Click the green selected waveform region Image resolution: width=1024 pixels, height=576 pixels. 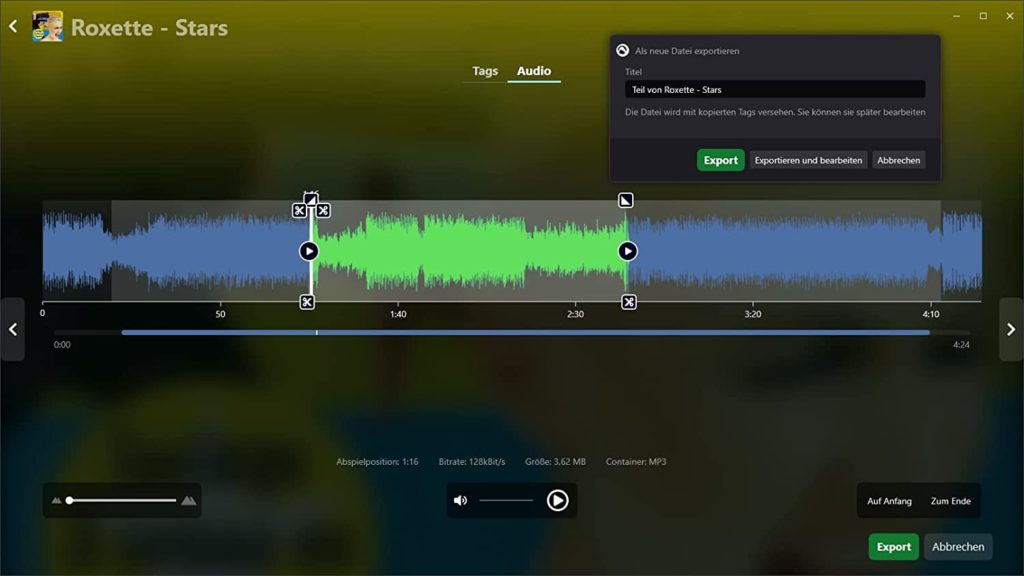pyautogui.click(x=469, y=251)
